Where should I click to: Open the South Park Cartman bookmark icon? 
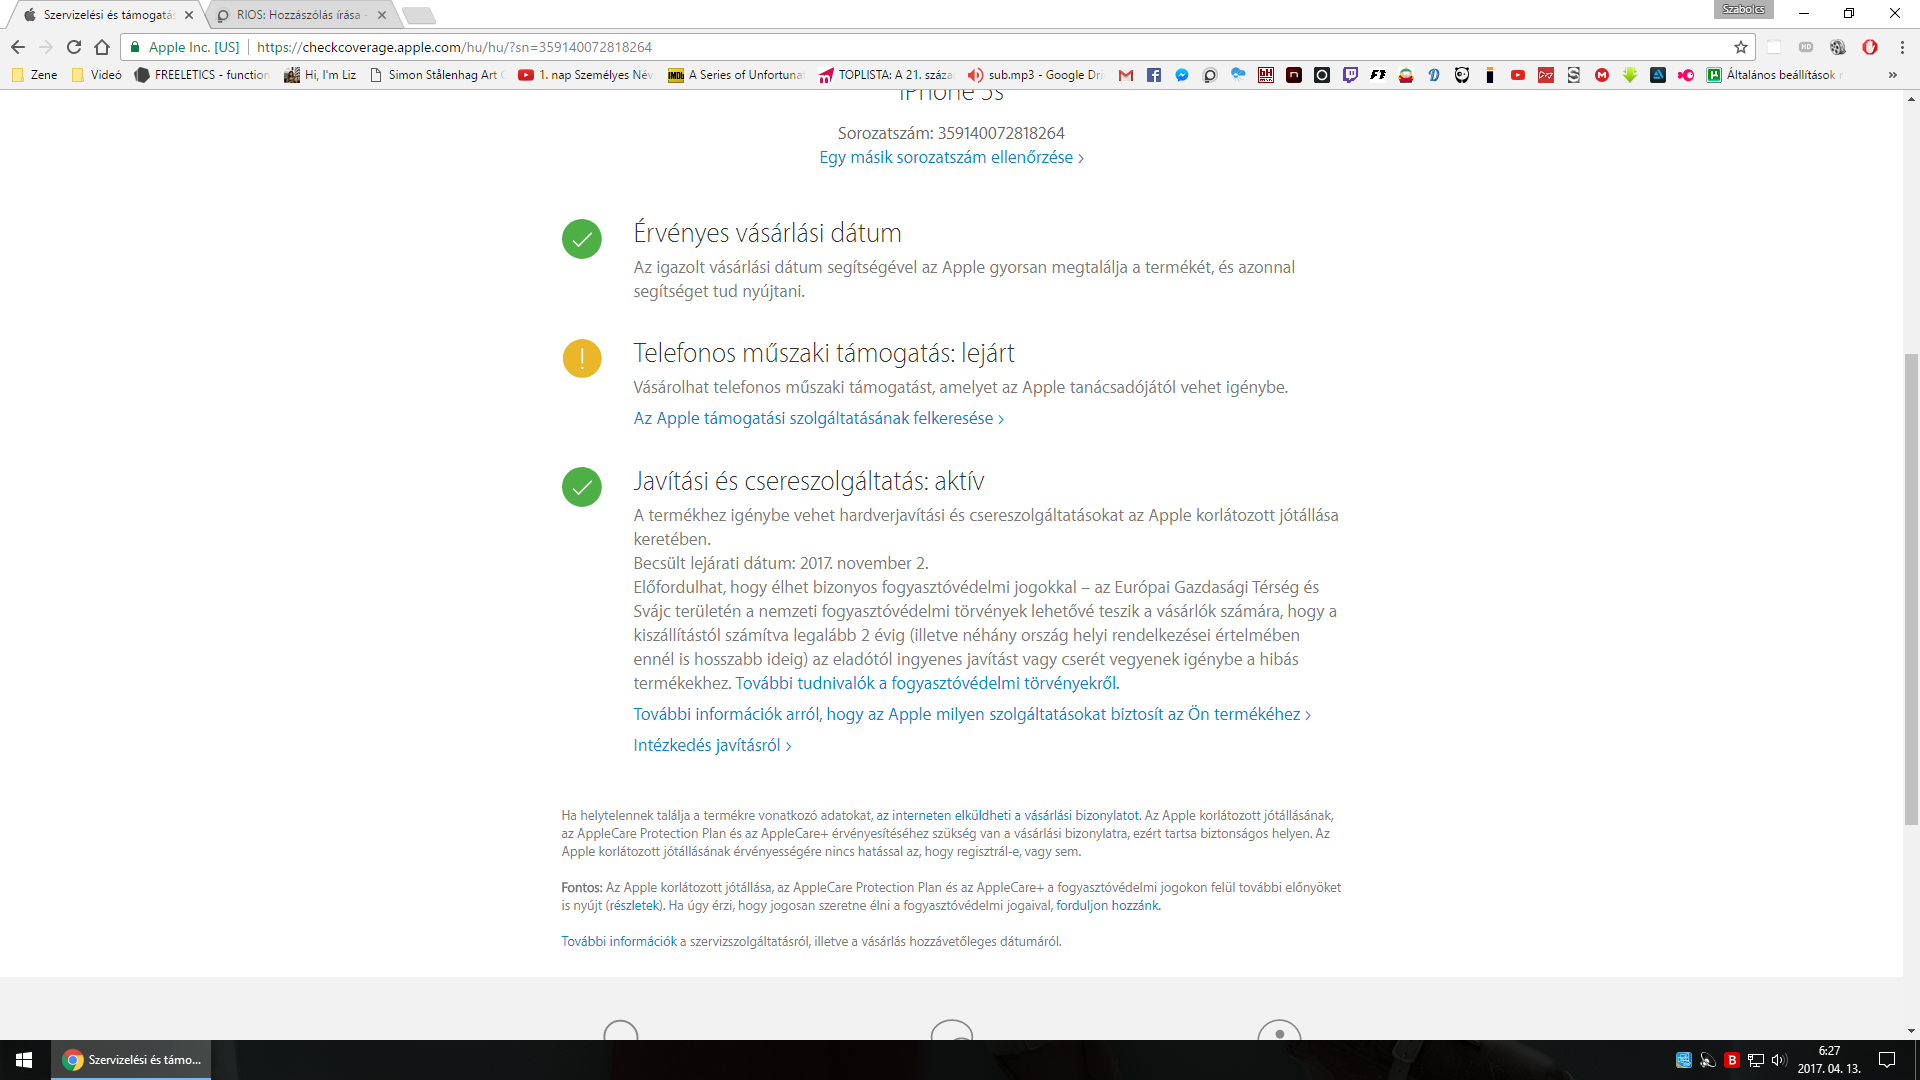(1406, 75)
